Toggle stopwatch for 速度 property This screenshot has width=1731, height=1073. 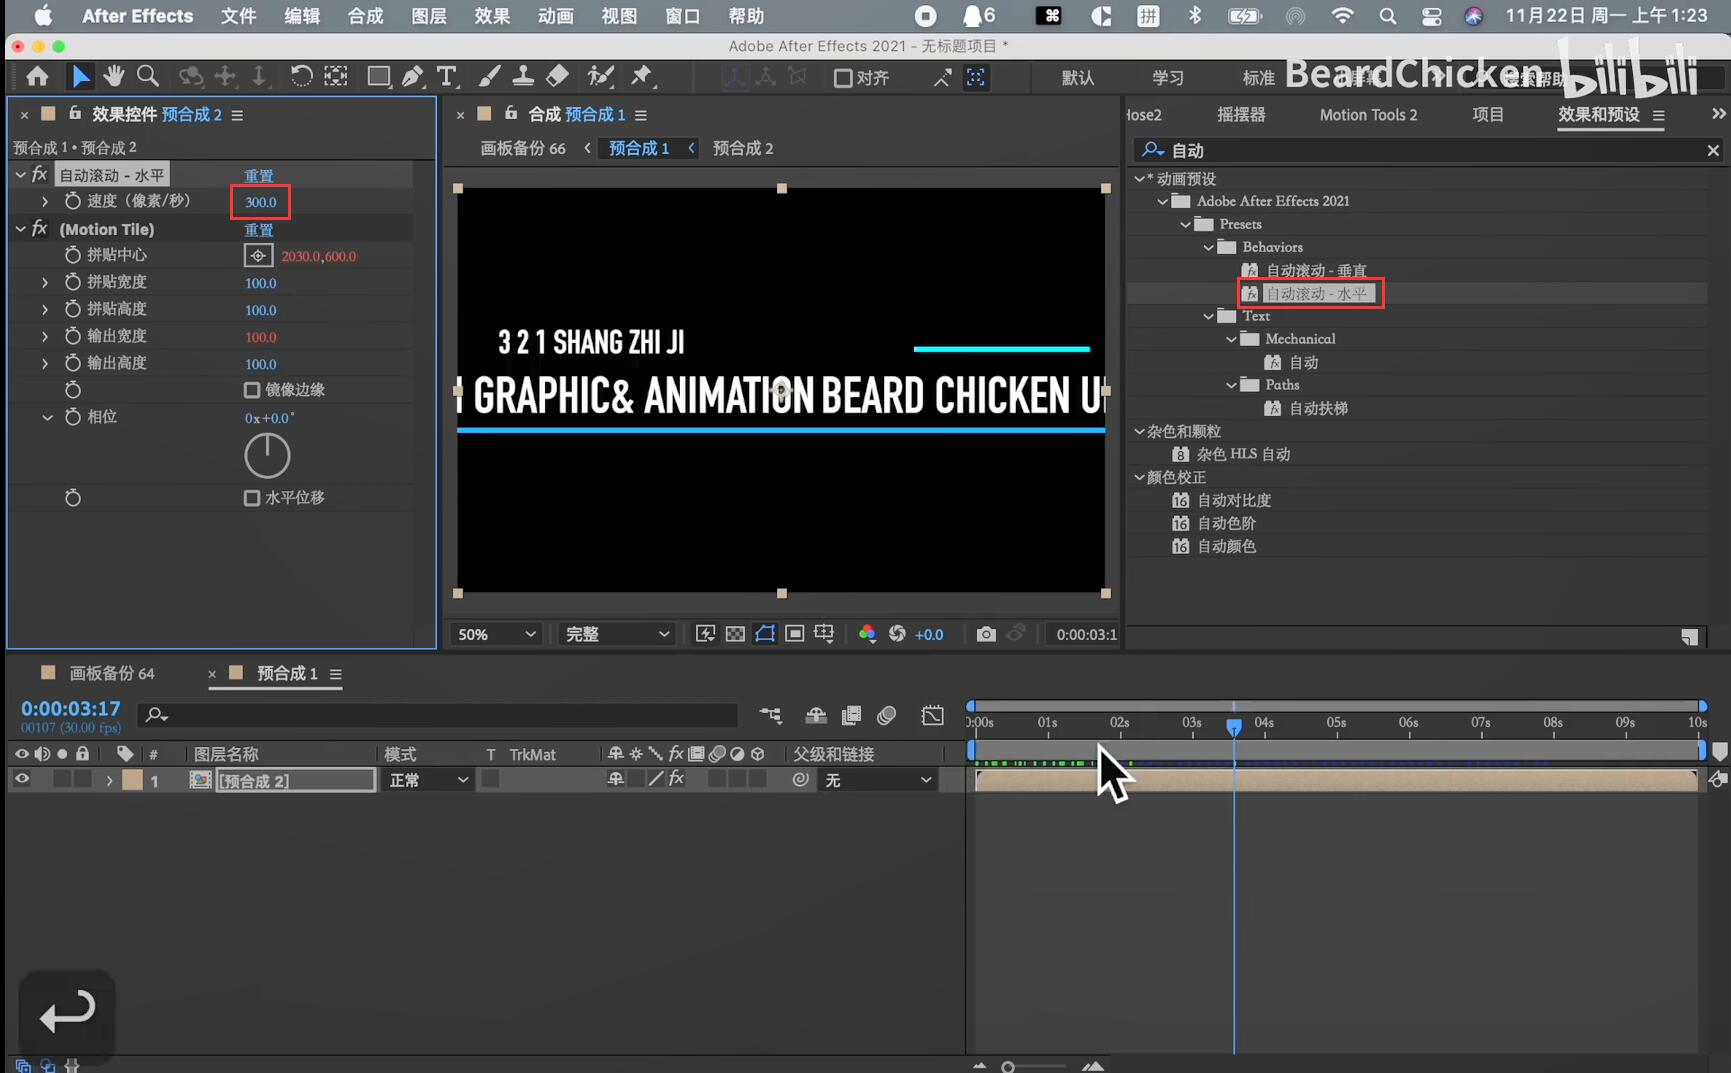pyautogui.click(x=72, y=201)
